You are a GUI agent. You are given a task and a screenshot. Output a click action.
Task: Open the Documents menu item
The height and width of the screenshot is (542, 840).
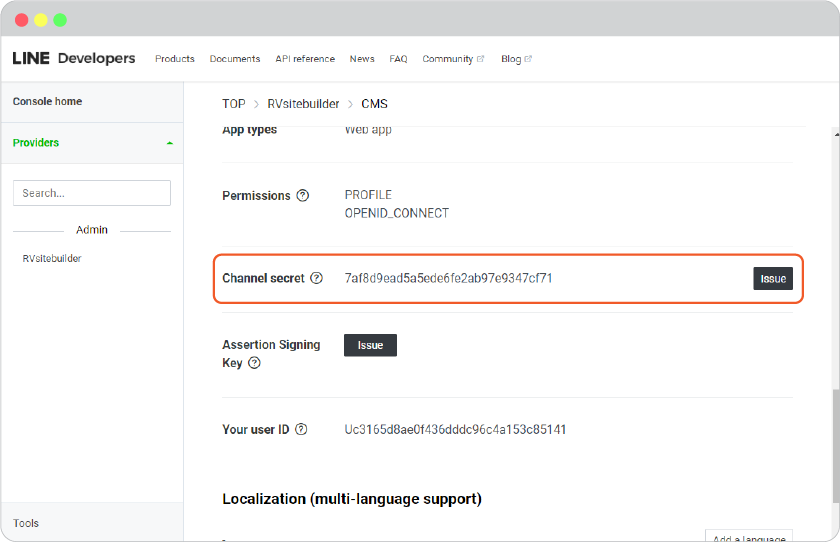[x=235, y=59]
